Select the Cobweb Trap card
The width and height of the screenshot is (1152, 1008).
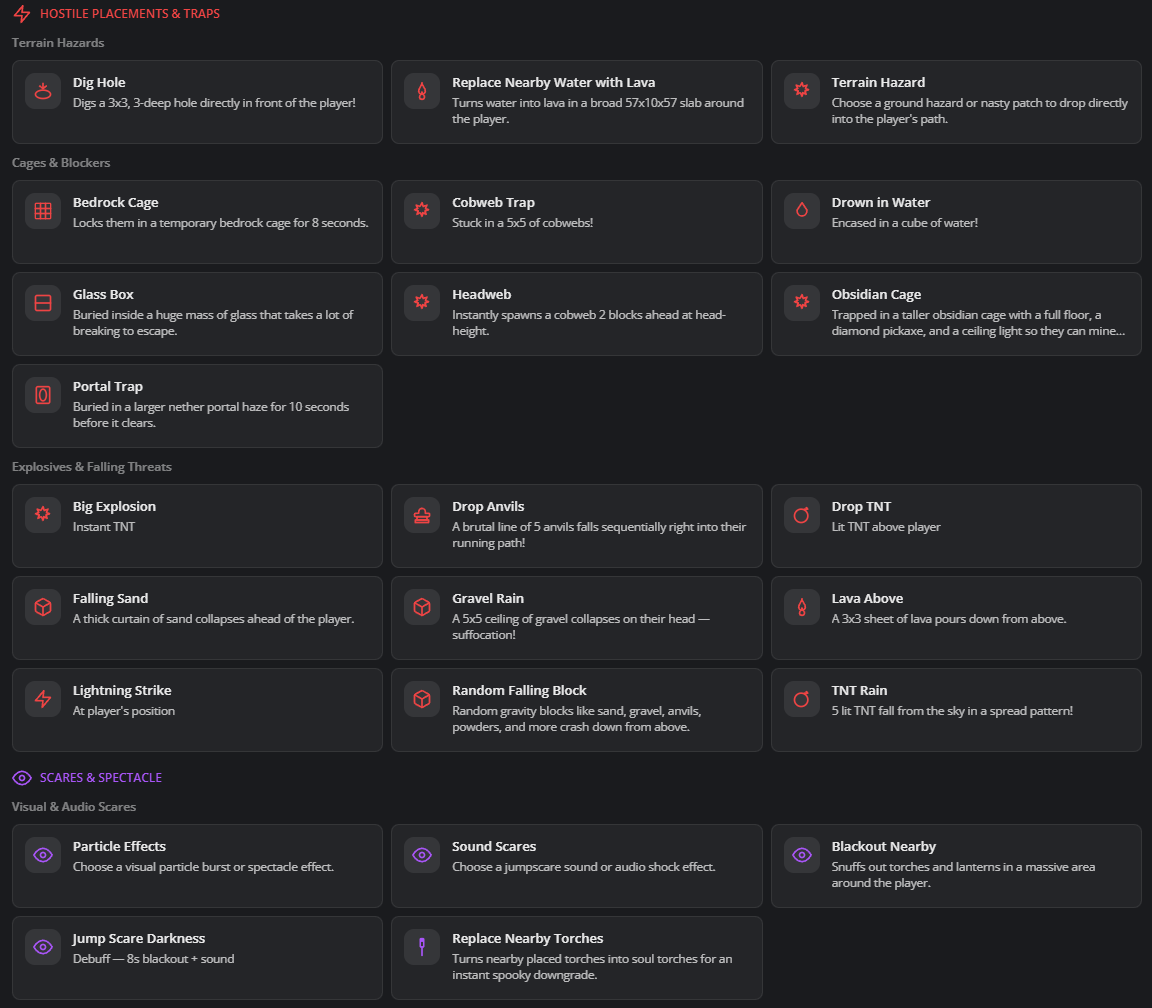tap(577, 222)
